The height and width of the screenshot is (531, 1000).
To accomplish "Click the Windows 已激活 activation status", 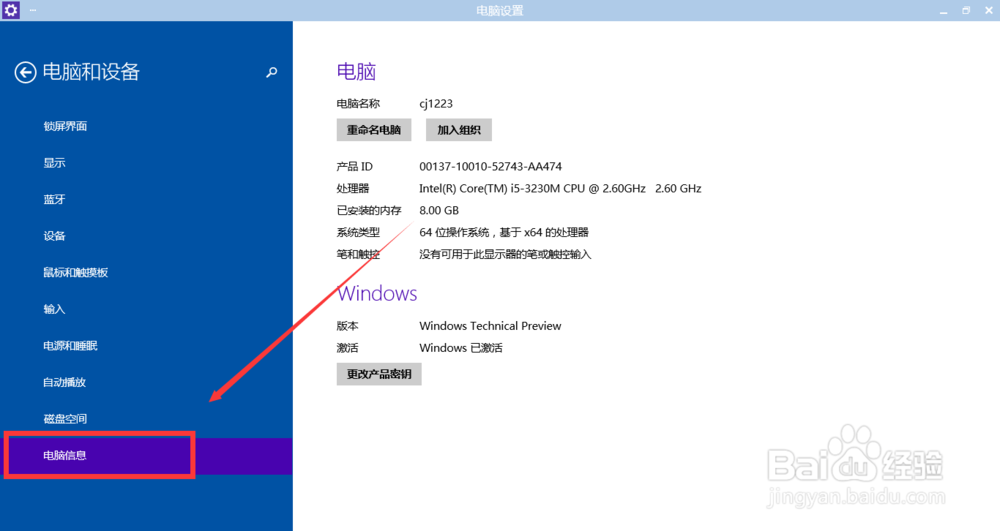I will click(461, 348).
